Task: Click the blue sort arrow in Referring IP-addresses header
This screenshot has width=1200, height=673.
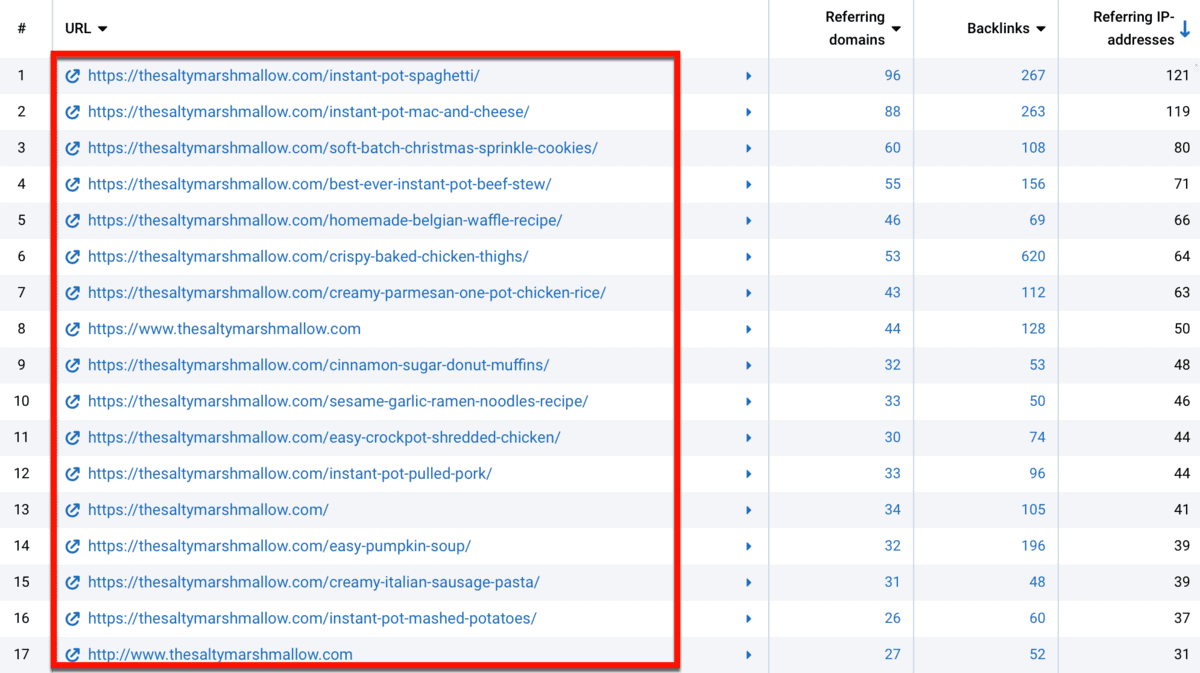Action: (x=1185, y=29)
